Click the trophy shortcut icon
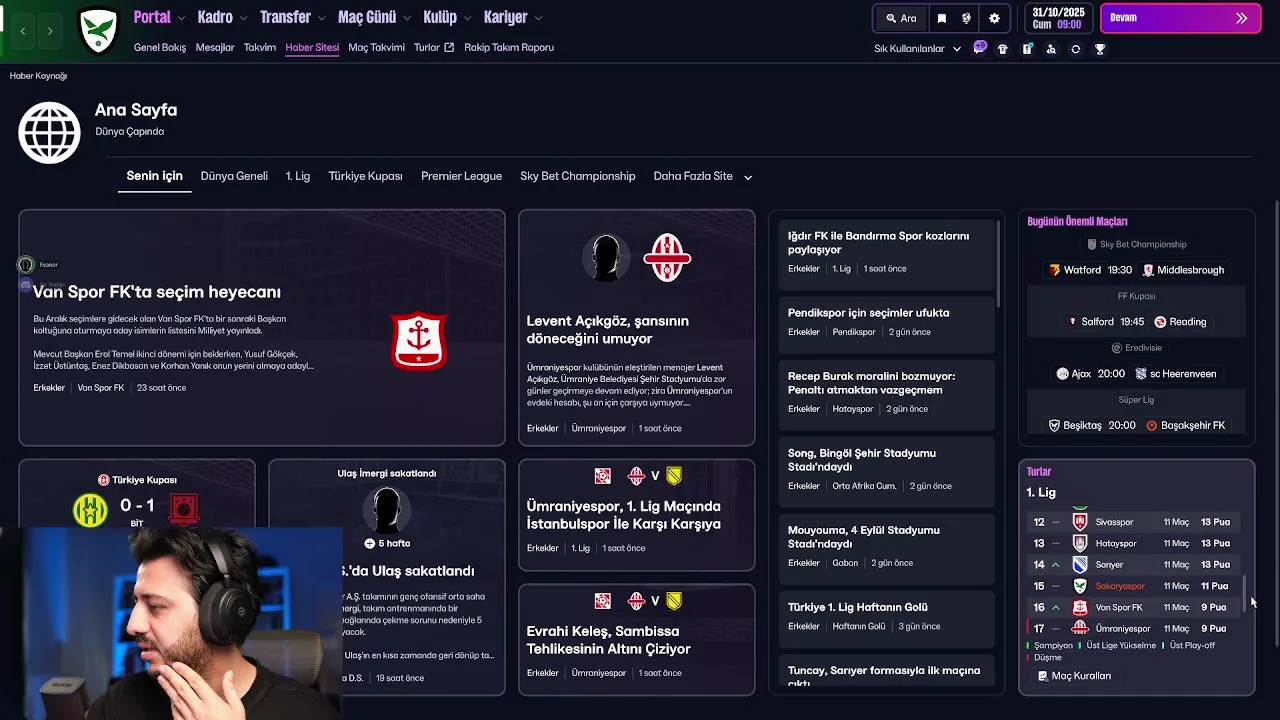Viewport: 1280px width, 720px height. point(1100,49)
